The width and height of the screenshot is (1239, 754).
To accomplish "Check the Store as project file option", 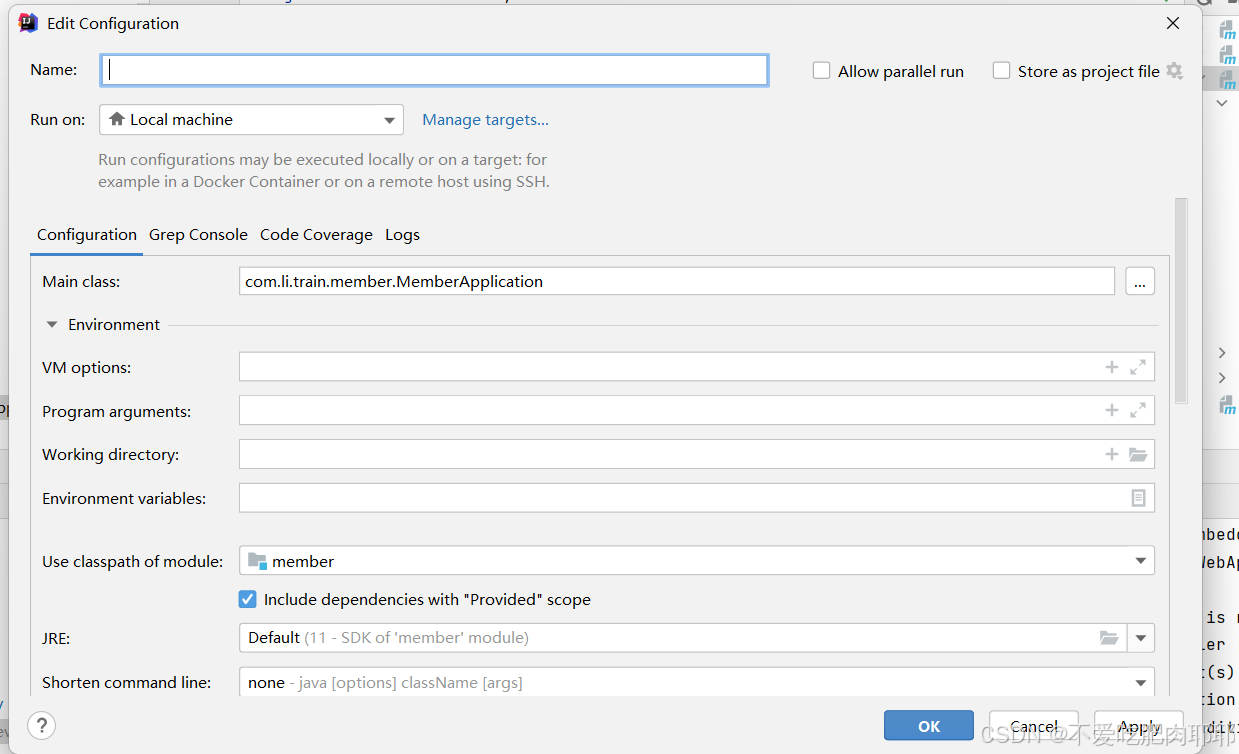I will point(1000,70).
